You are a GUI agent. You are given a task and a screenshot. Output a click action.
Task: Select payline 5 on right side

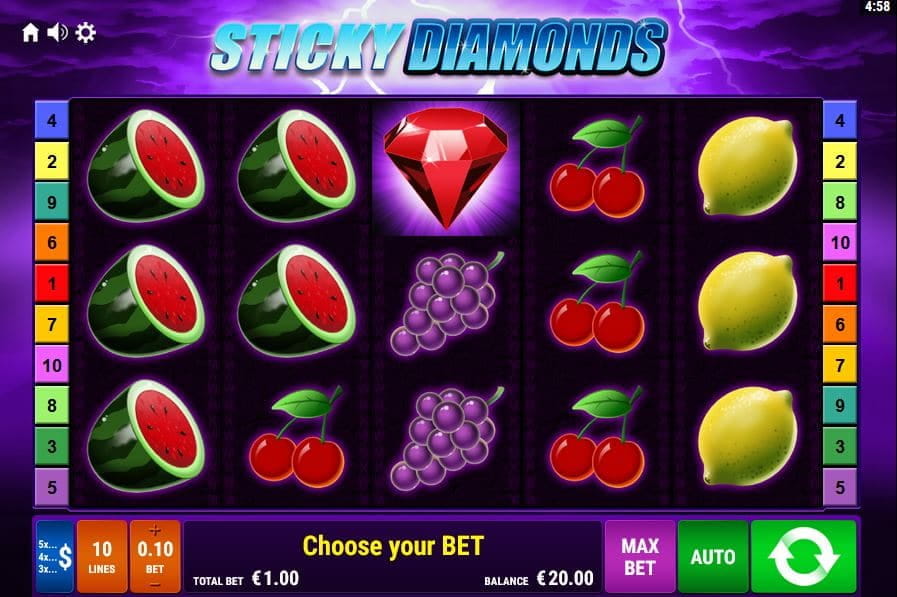click(840, 487)
